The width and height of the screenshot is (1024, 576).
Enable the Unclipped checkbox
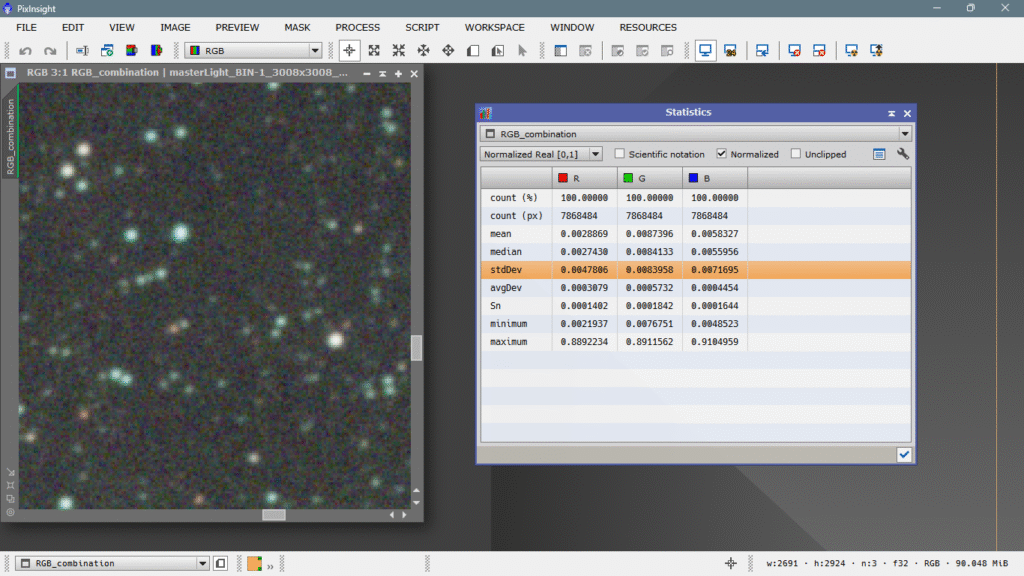(x=795, y=154)
